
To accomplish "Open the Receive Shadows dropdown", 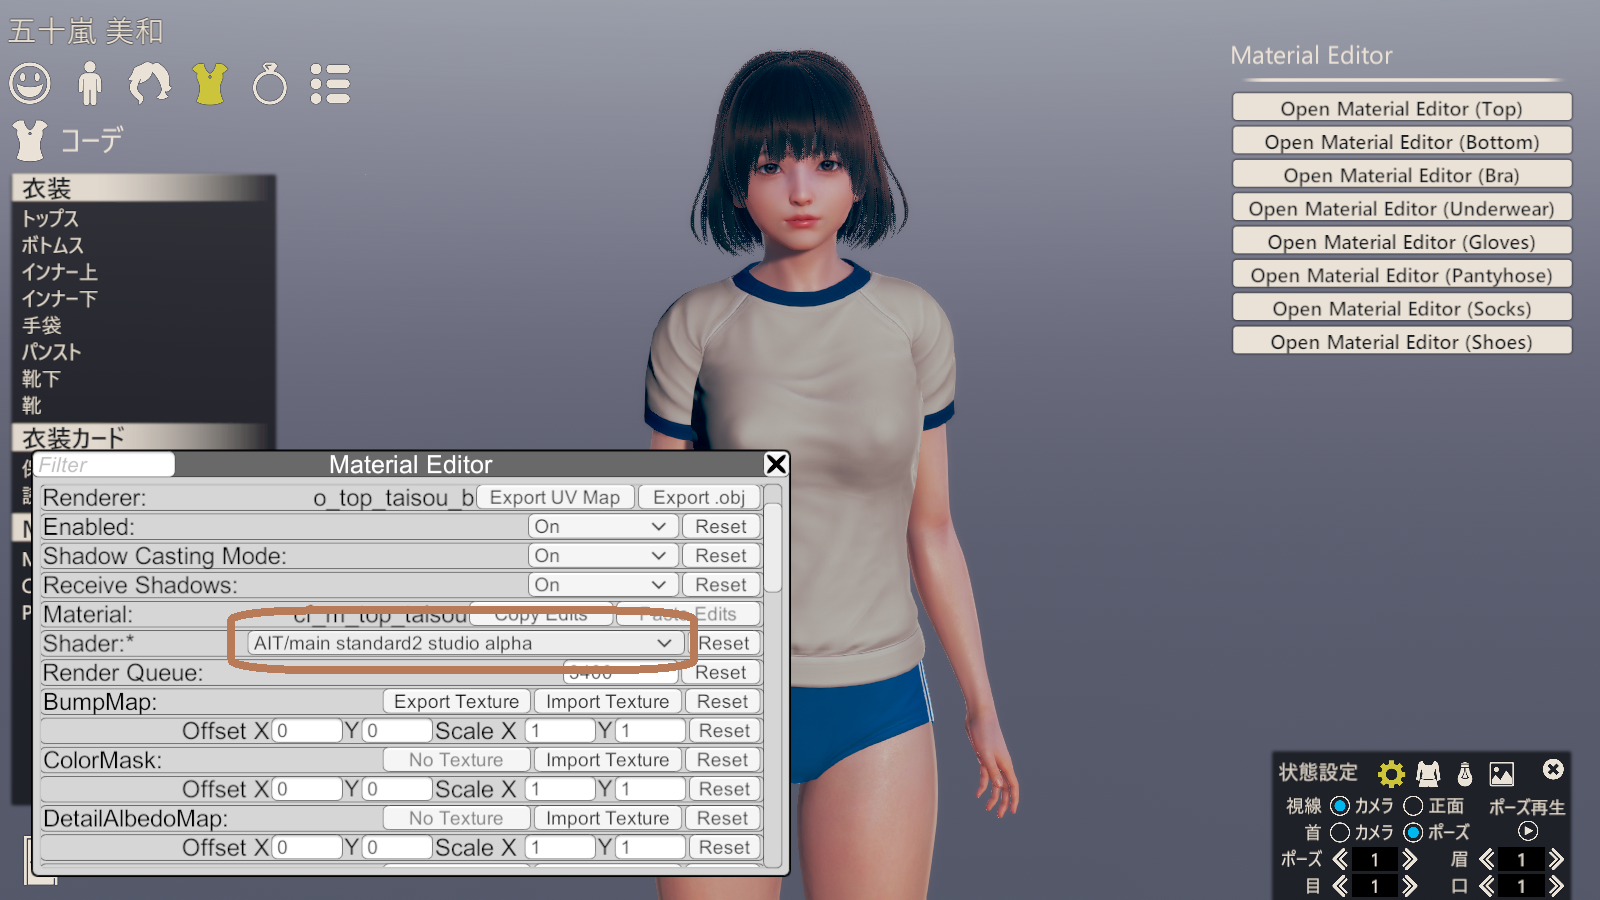I will pyautogui.click(x=600, y=585).
